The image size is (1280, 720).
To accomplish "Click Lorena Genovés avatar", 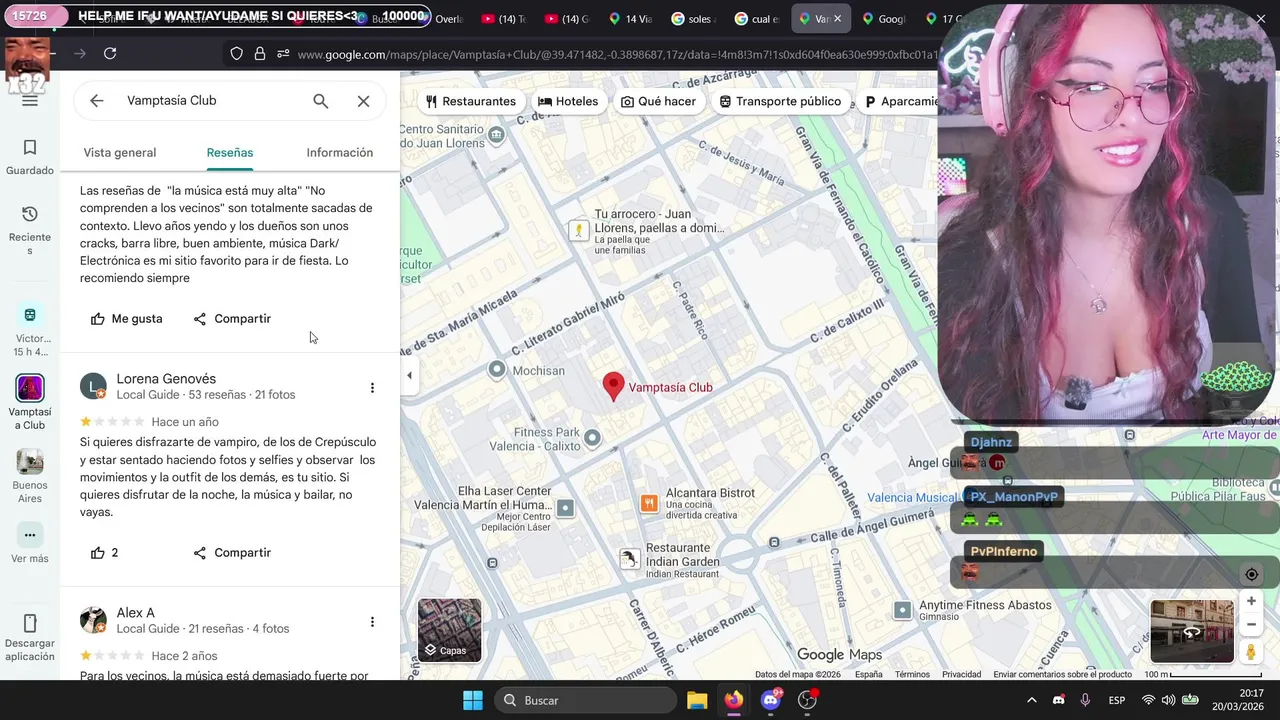I will (93, 386).
